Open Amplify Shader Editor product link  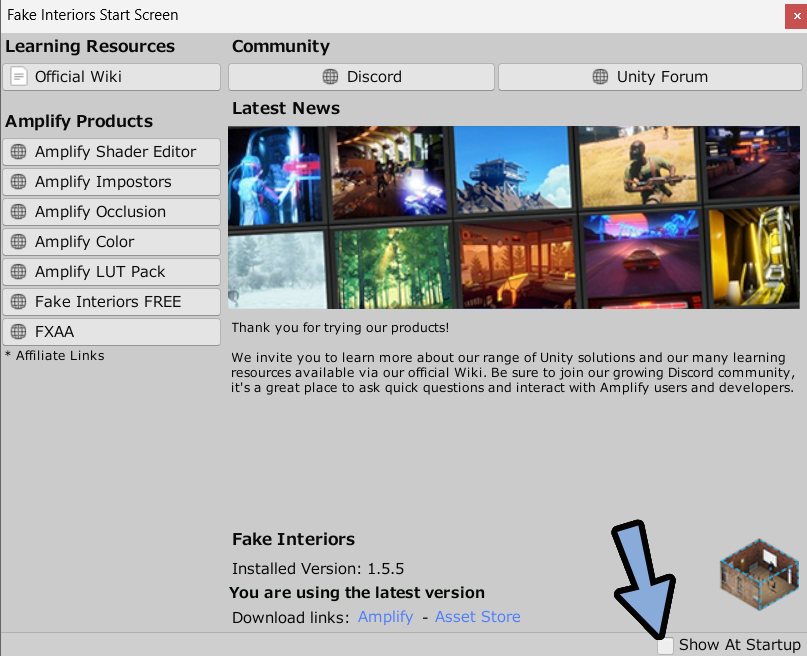[111, 152]
